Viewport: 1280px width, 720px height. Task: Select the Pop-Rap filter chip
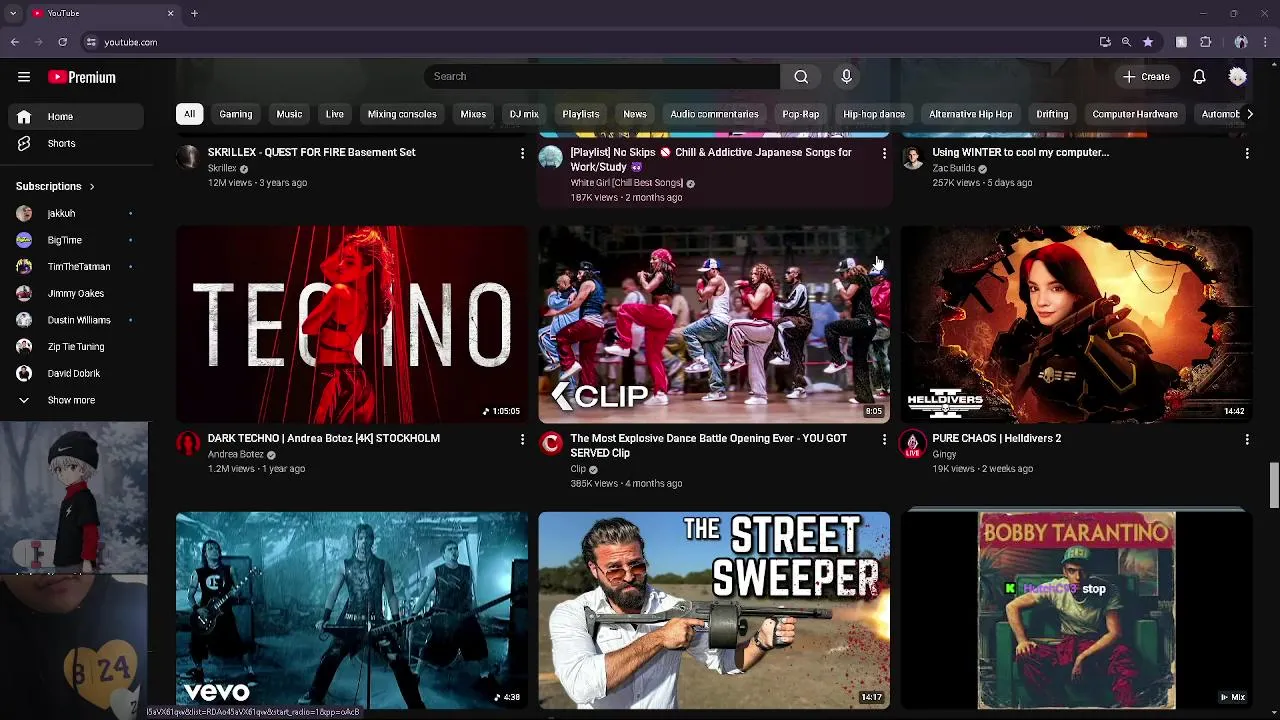tap(801, 114)
